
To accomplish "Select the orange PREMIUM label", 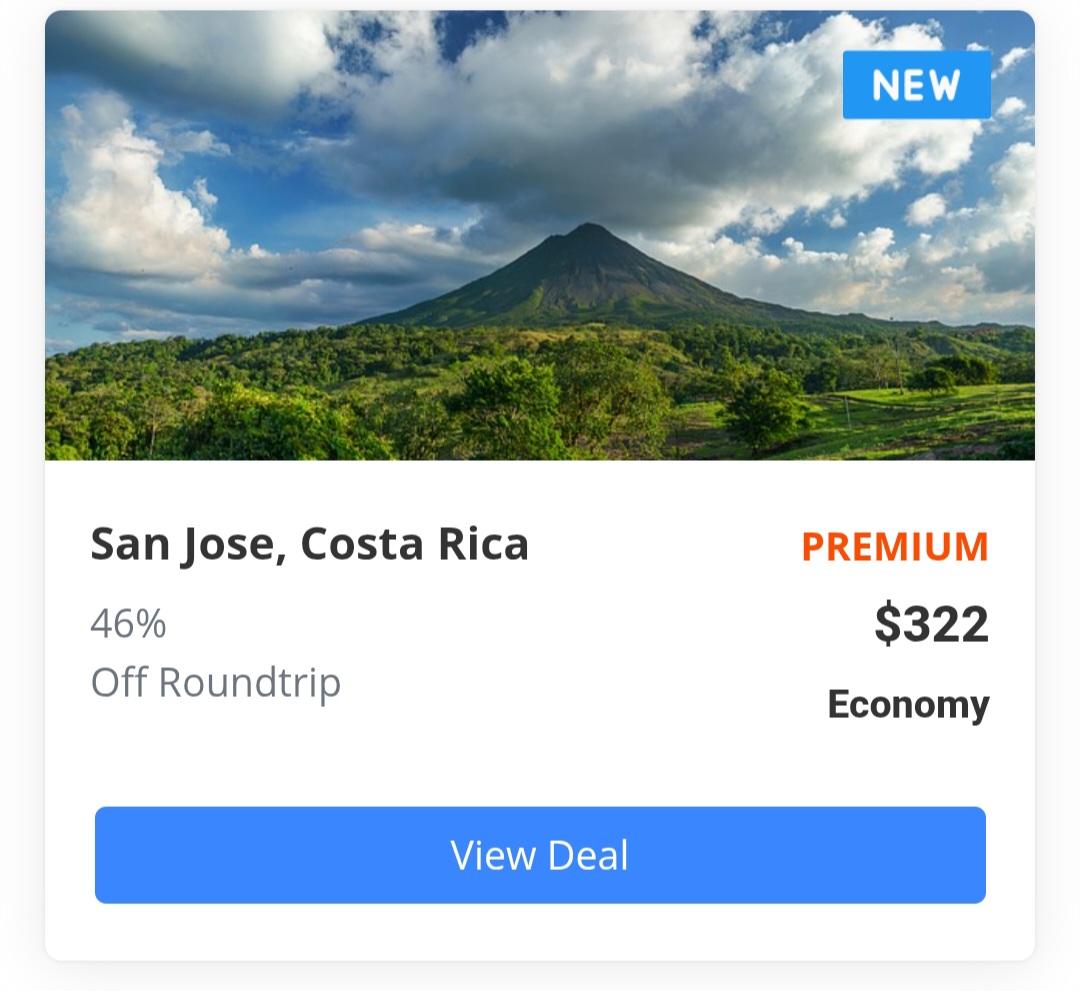I will pyautogui.click(x=895, y=547).
